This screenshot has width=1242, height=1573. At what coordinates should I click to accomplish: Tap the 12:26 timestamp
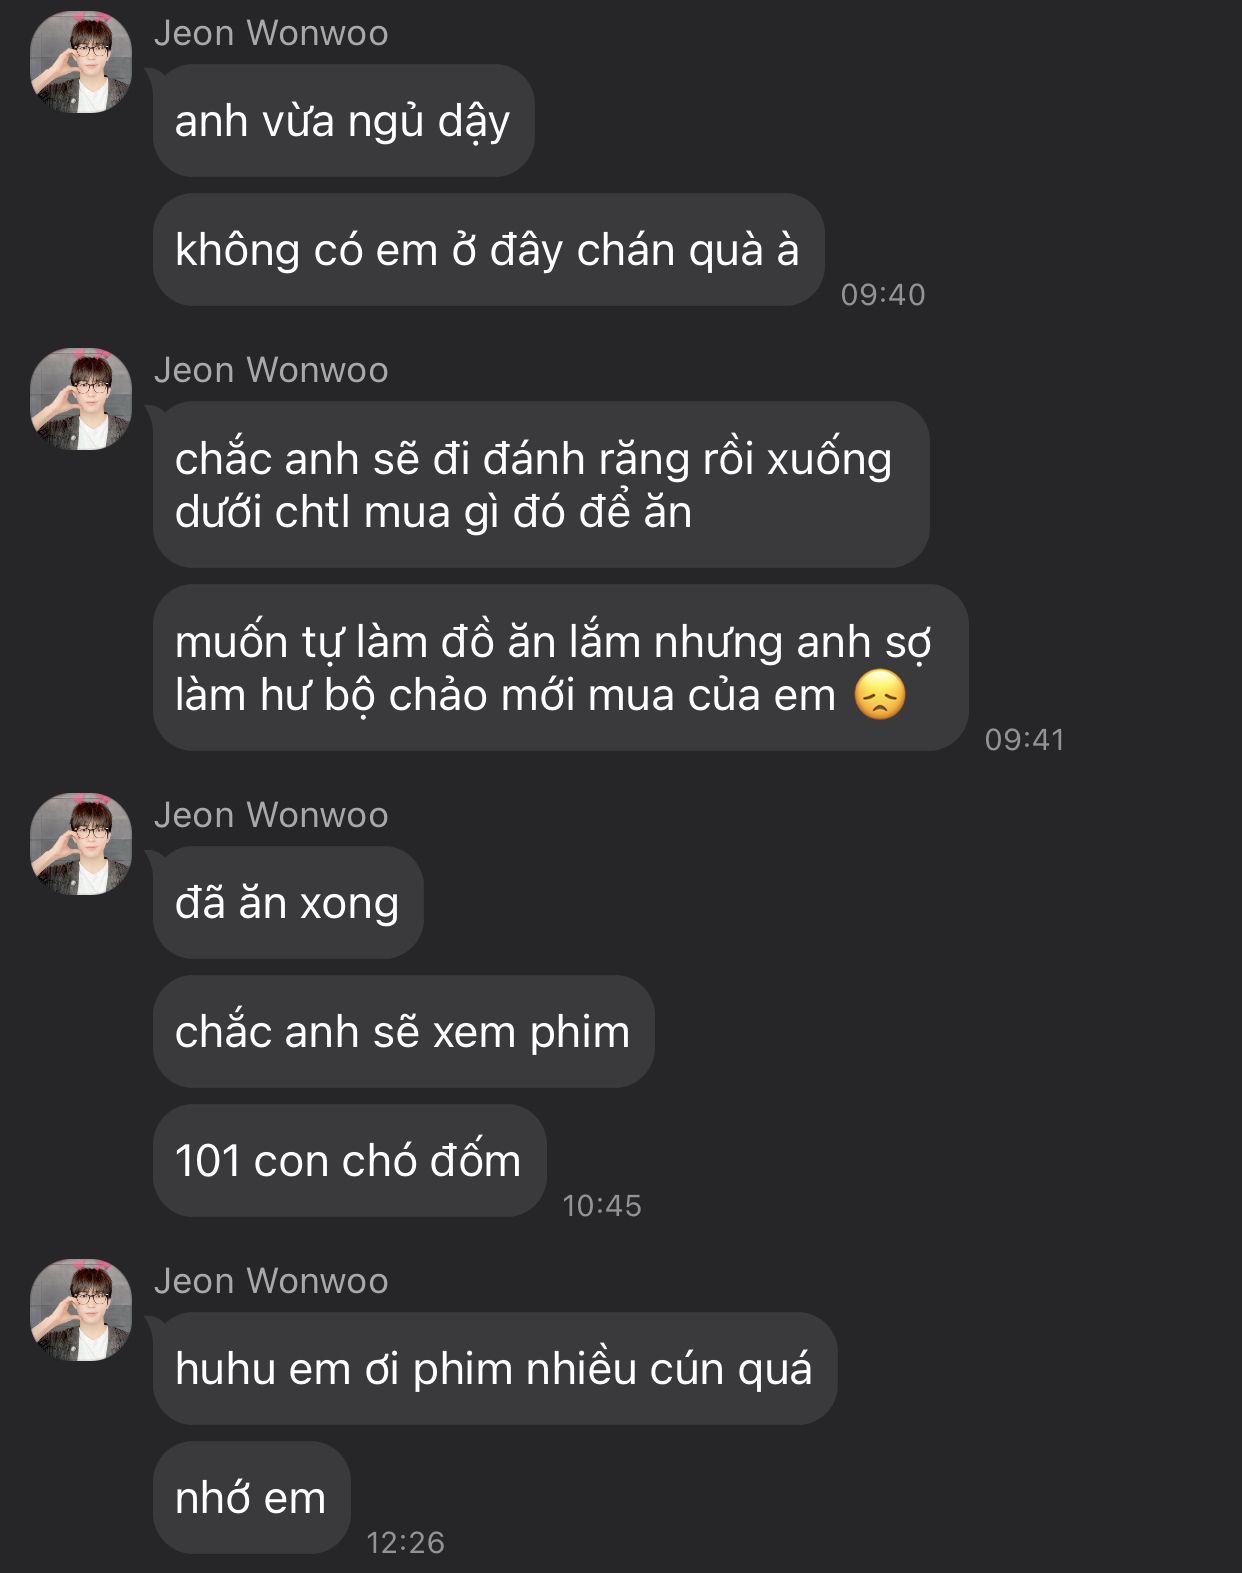click(406, 1543)
